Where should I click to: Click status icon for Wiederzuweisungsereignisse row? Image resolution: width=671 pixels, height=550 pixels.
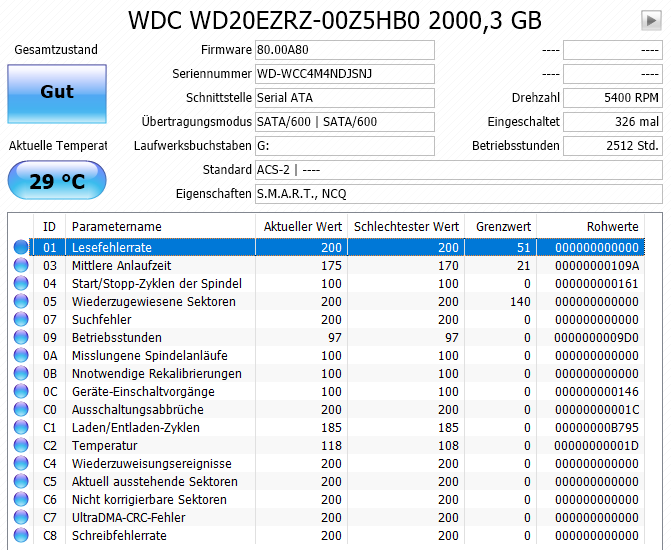(x=21, y=463)
